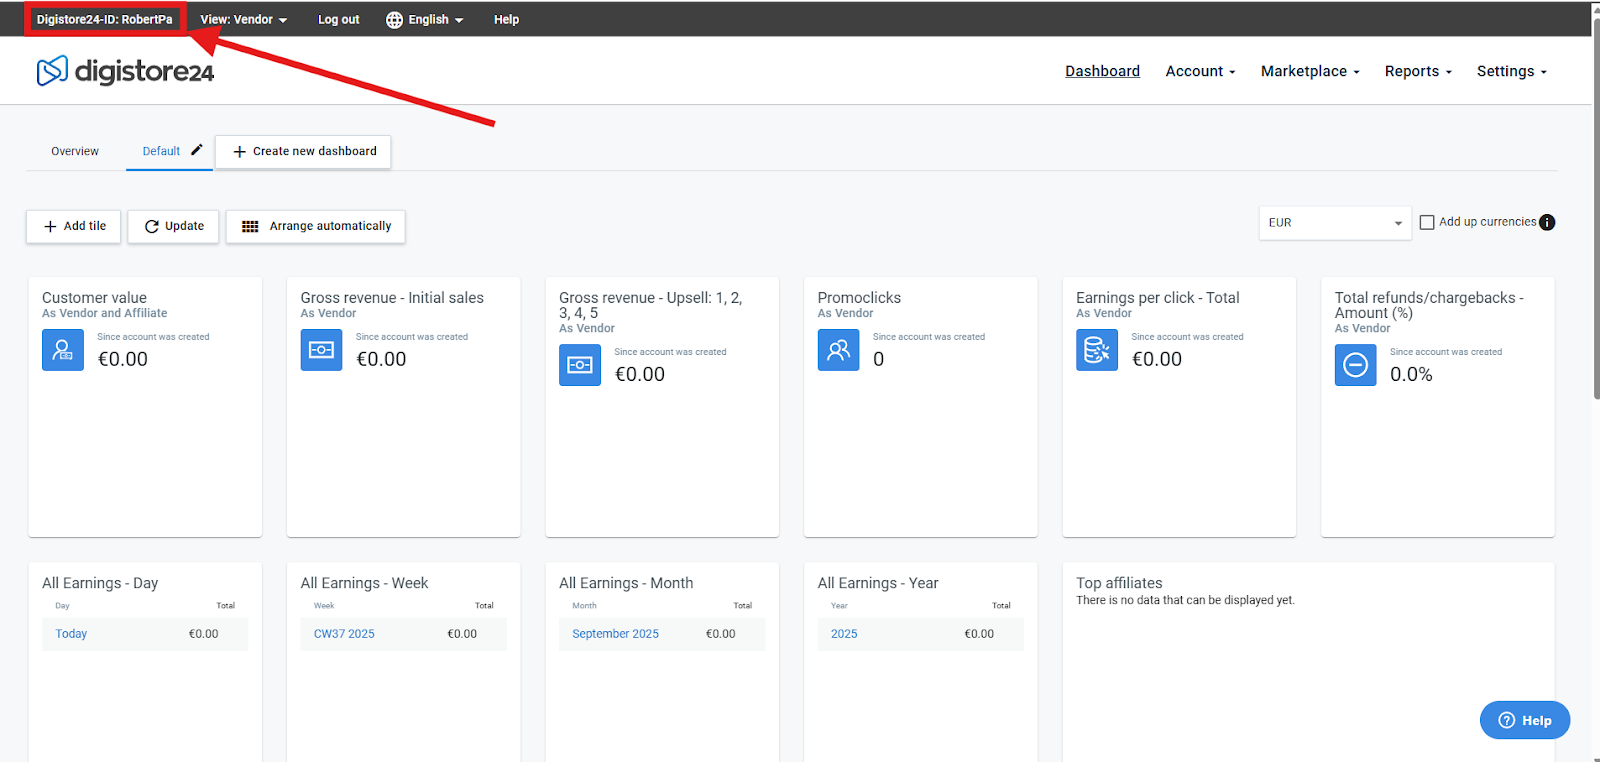Open the floating Help button

point(1525,720)
